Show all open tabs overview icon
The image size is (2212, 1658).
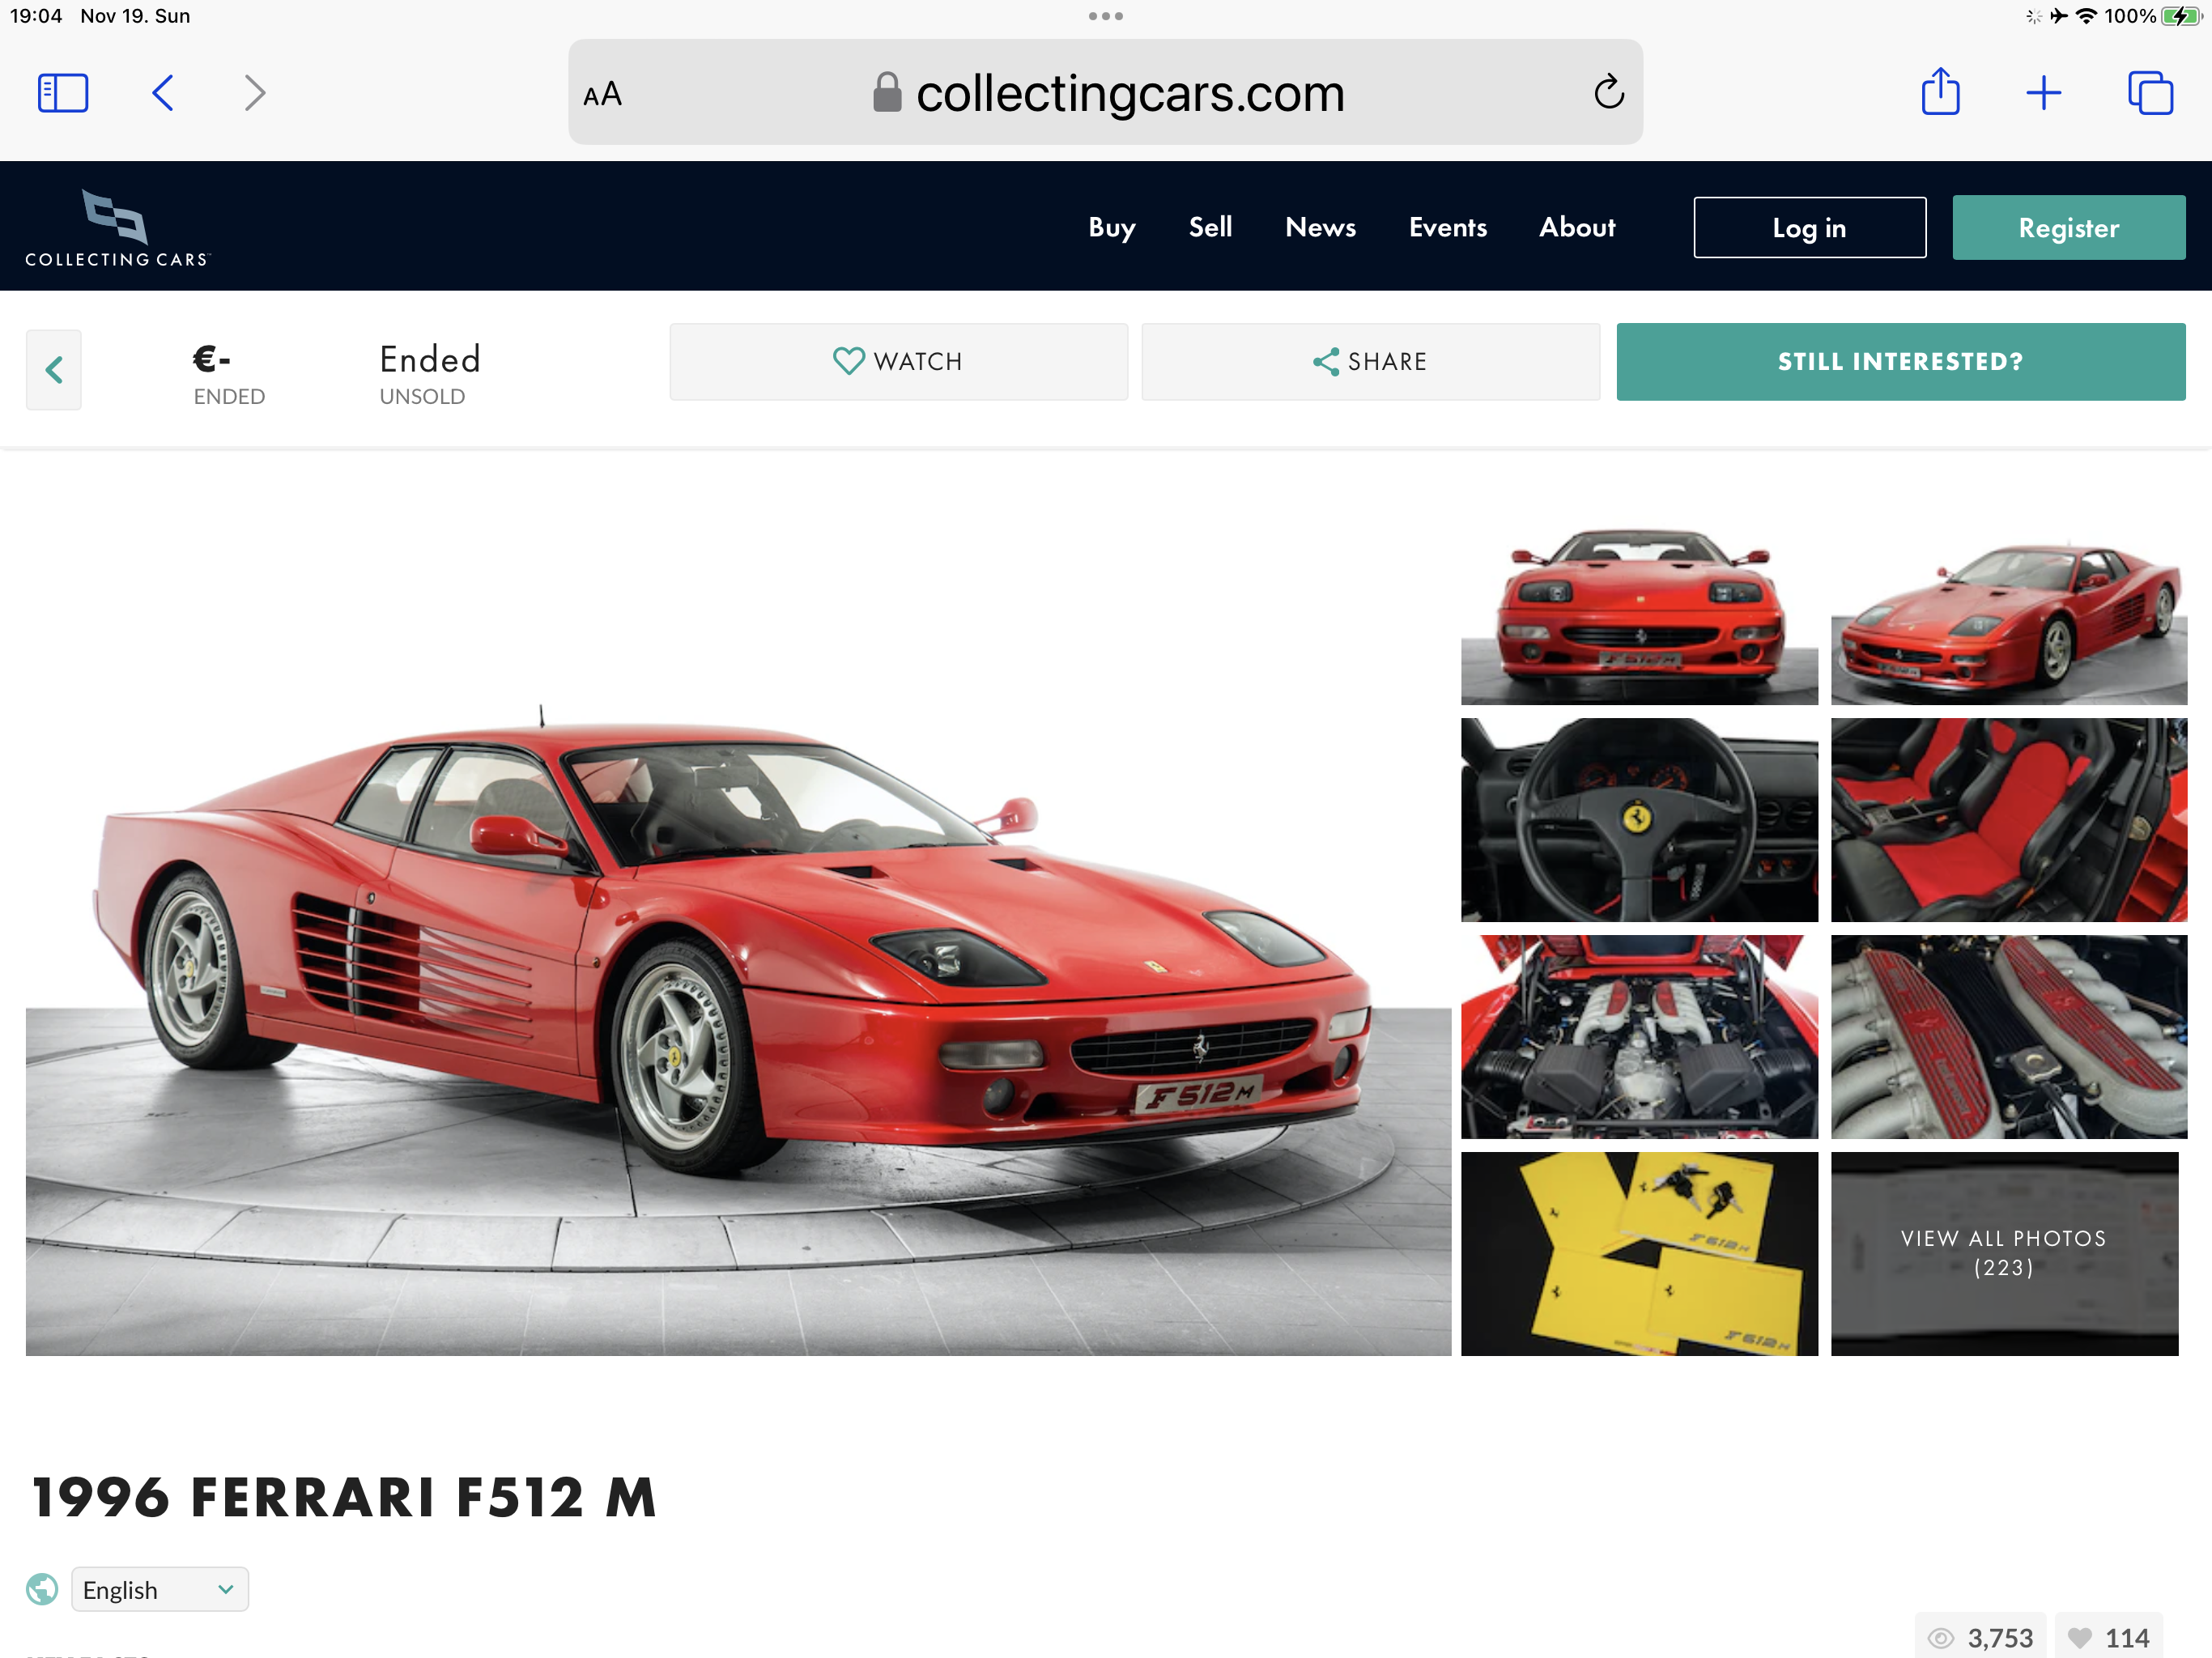[2150, 93]
